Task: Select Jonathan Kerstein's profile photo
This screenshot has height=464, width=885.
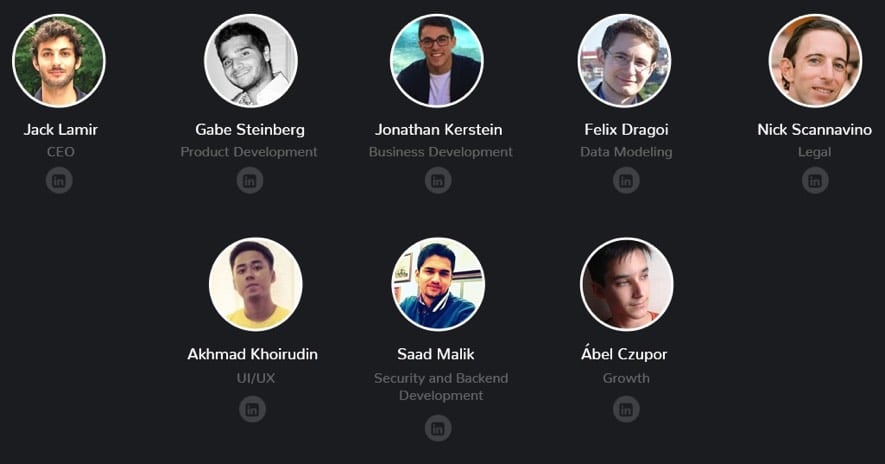Action: 437,60
